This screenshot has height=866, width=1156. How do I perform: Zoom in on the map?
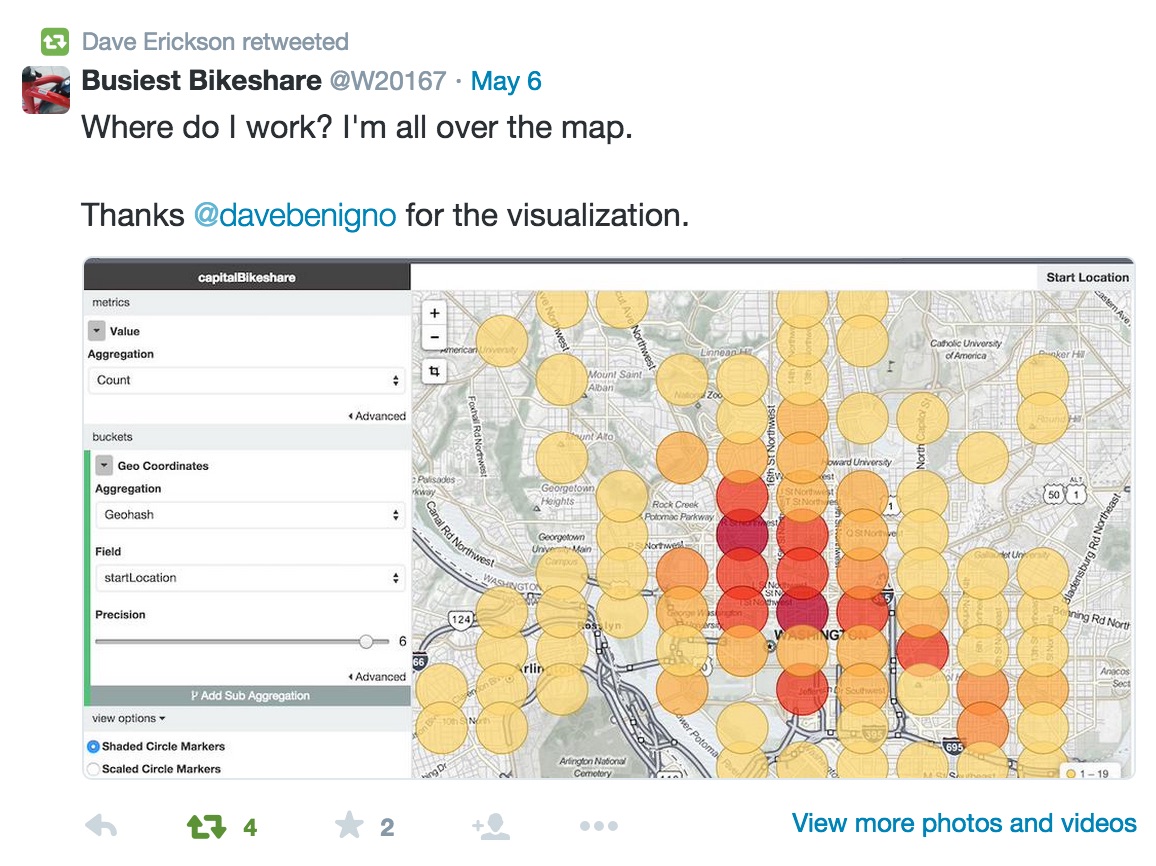434,313
